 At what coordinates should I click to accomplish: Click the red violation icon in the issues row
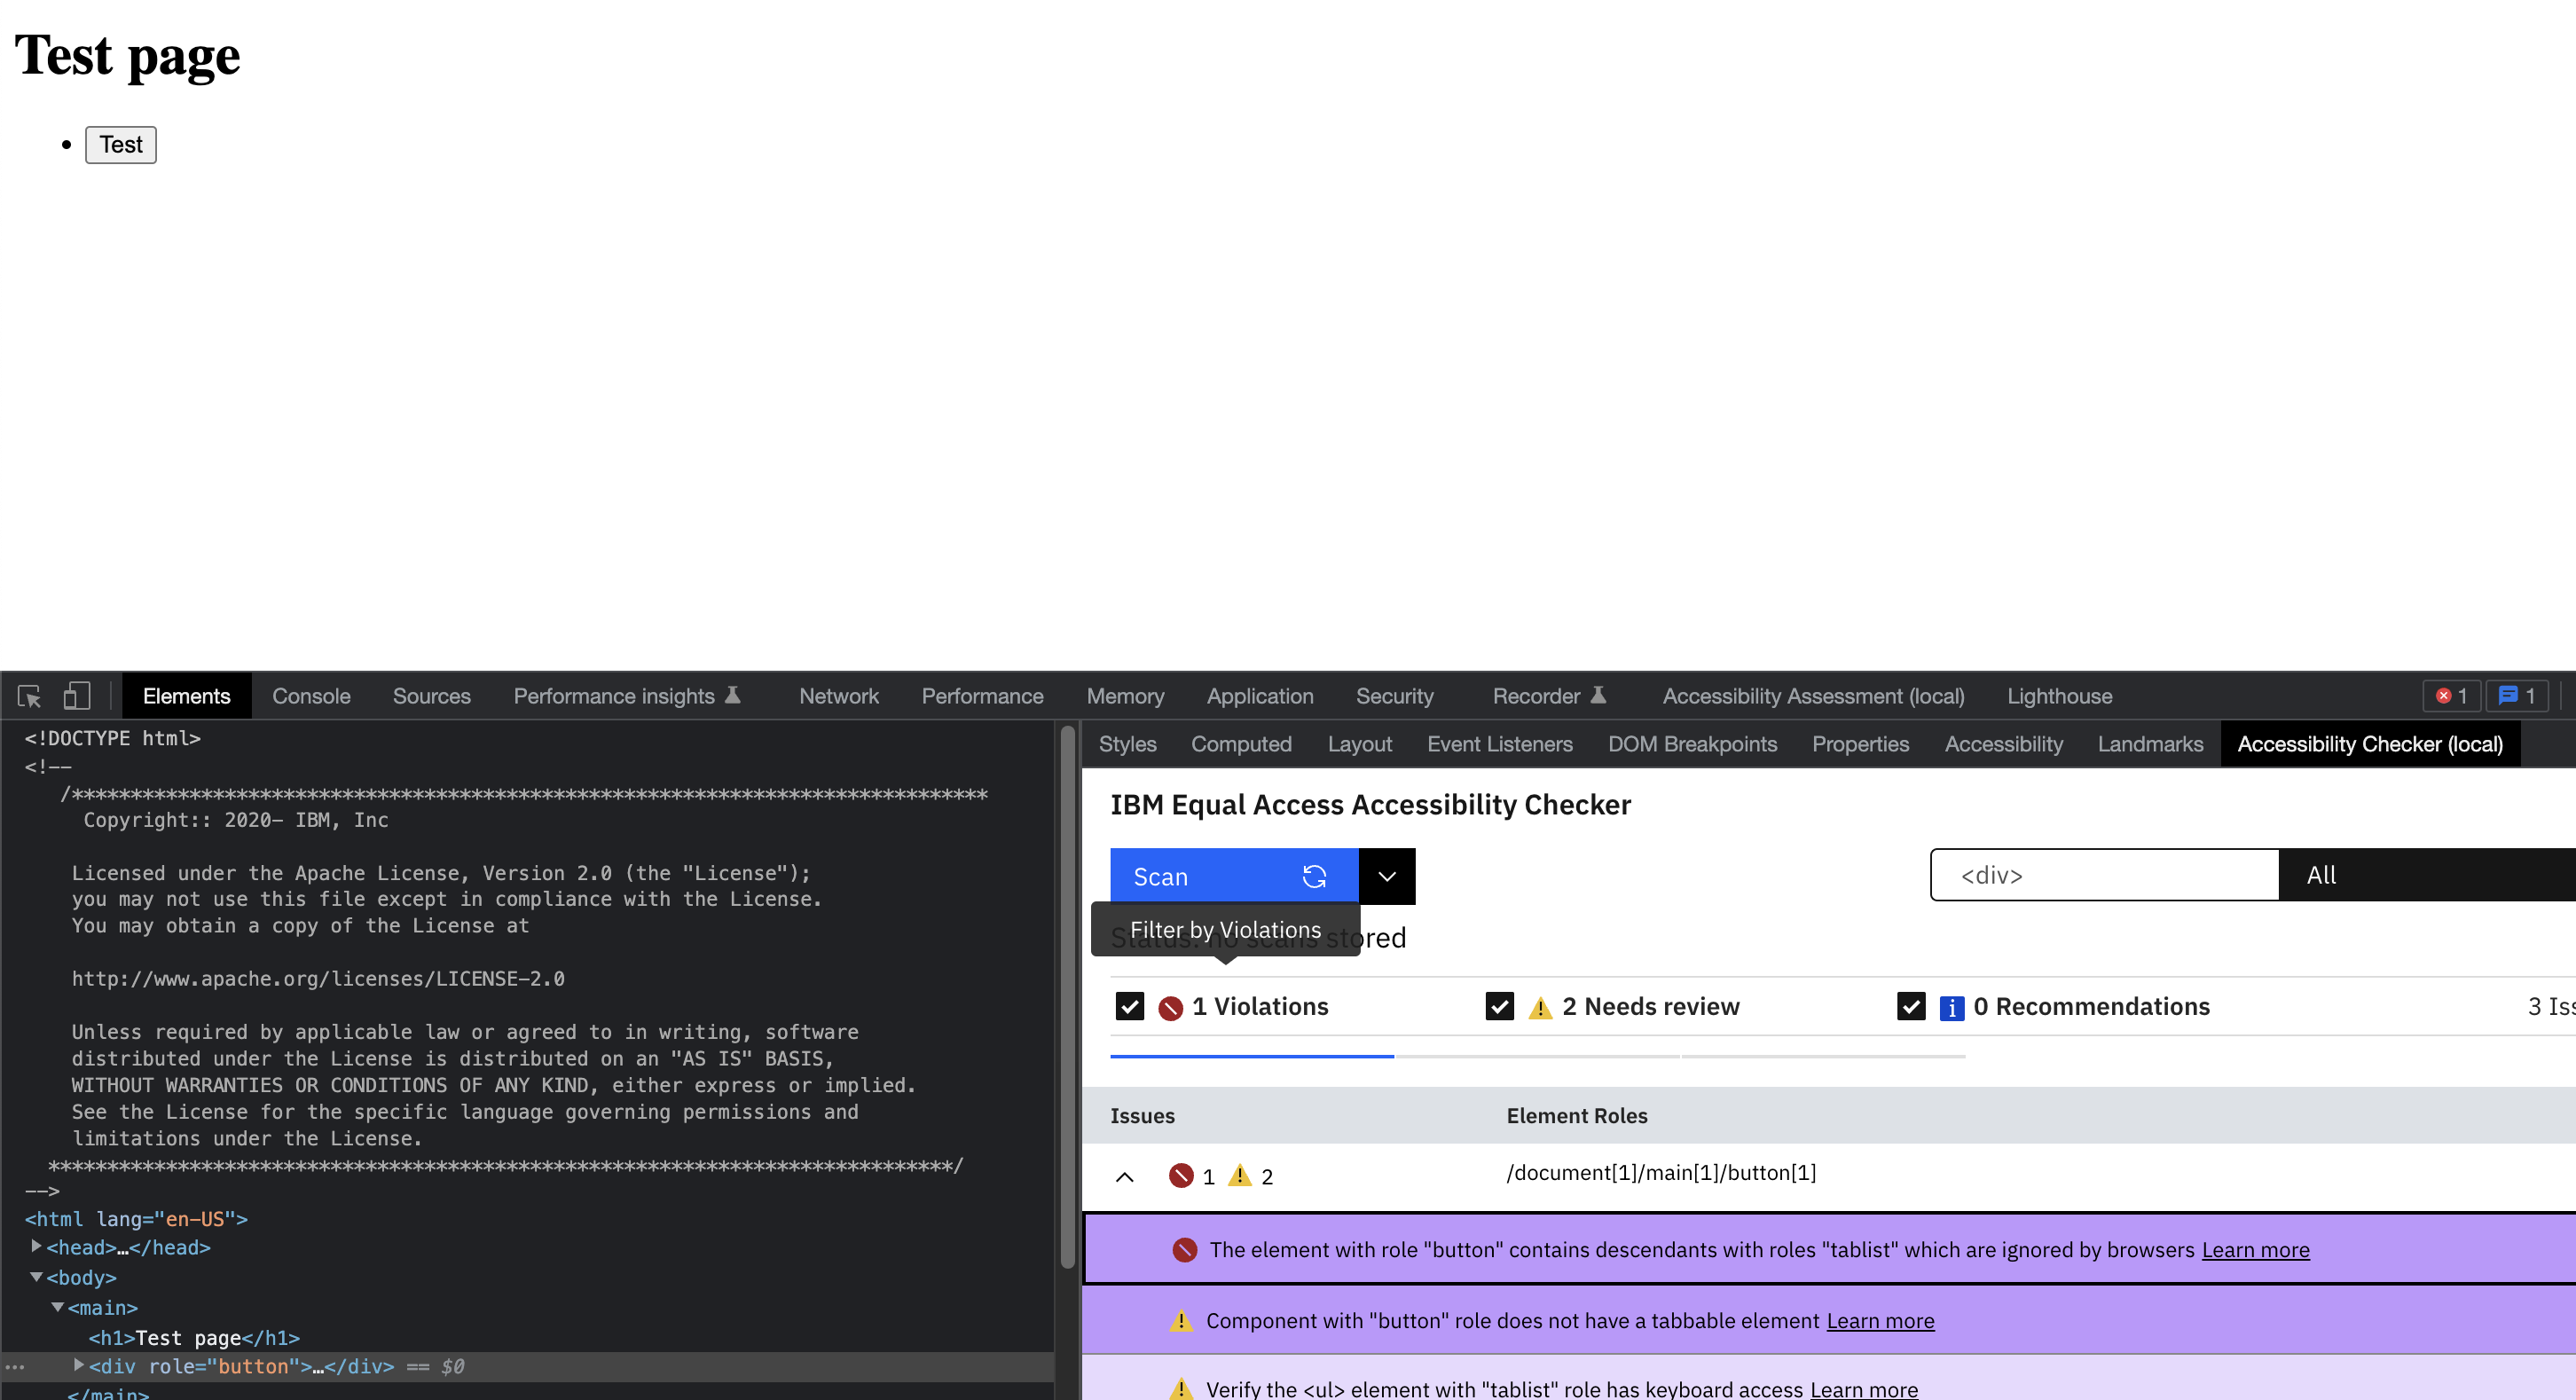point(1180,1176)
